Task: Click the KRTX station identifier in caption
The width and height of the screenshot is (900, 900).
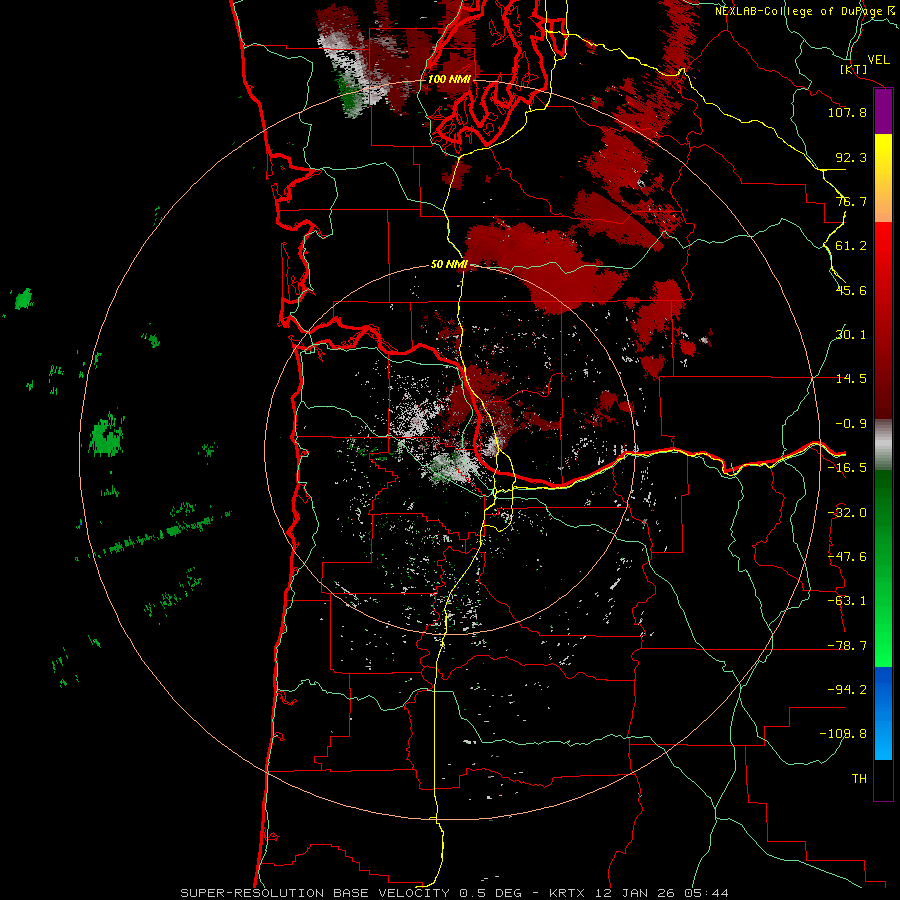Action: coord(567,893)
